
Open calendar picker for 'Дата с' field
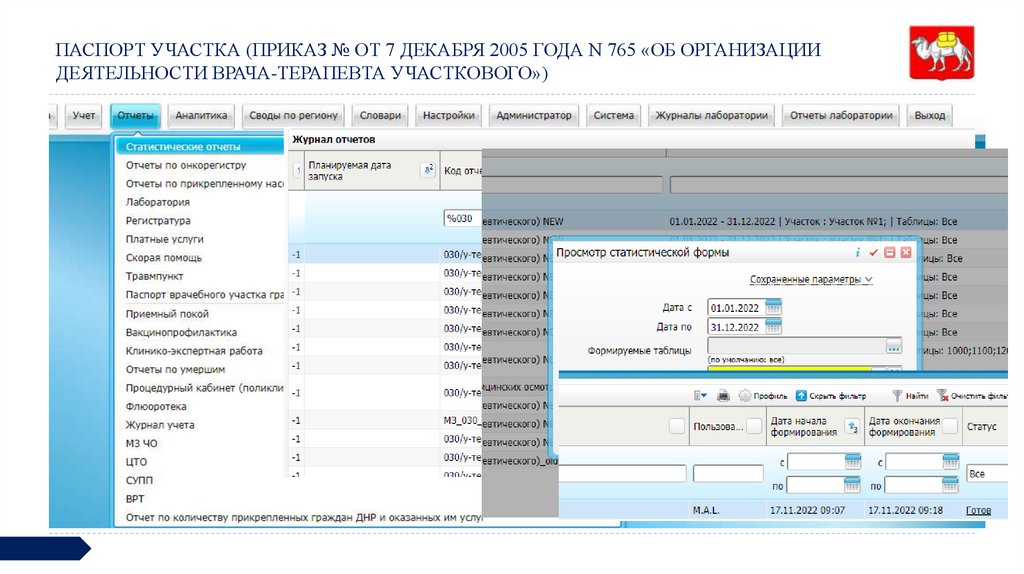click(773, 307)
